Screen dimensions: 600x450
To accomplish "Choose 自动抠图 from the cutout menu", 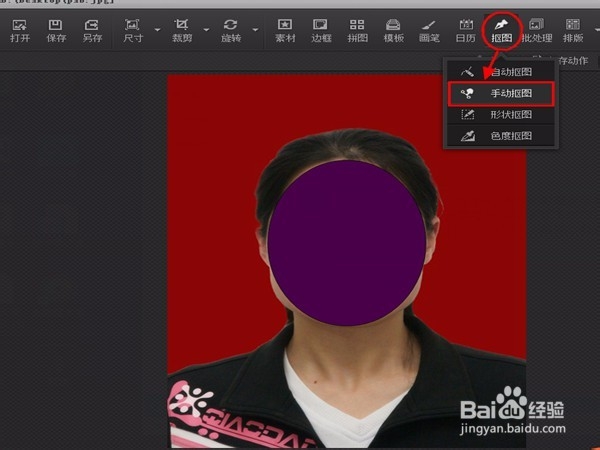I will (501, 72).
